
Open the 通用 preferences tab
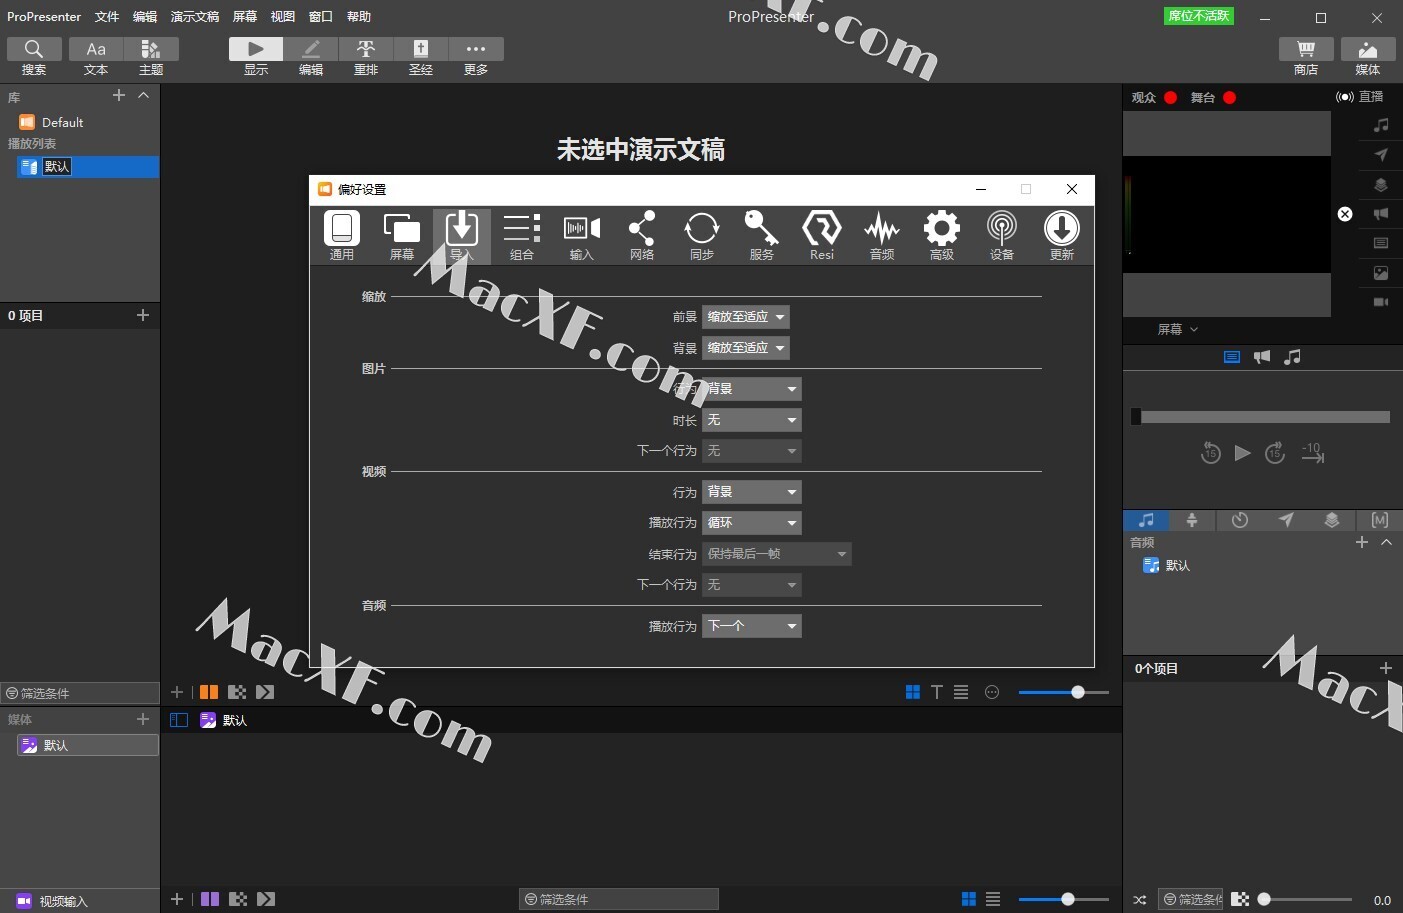(342, 236)
